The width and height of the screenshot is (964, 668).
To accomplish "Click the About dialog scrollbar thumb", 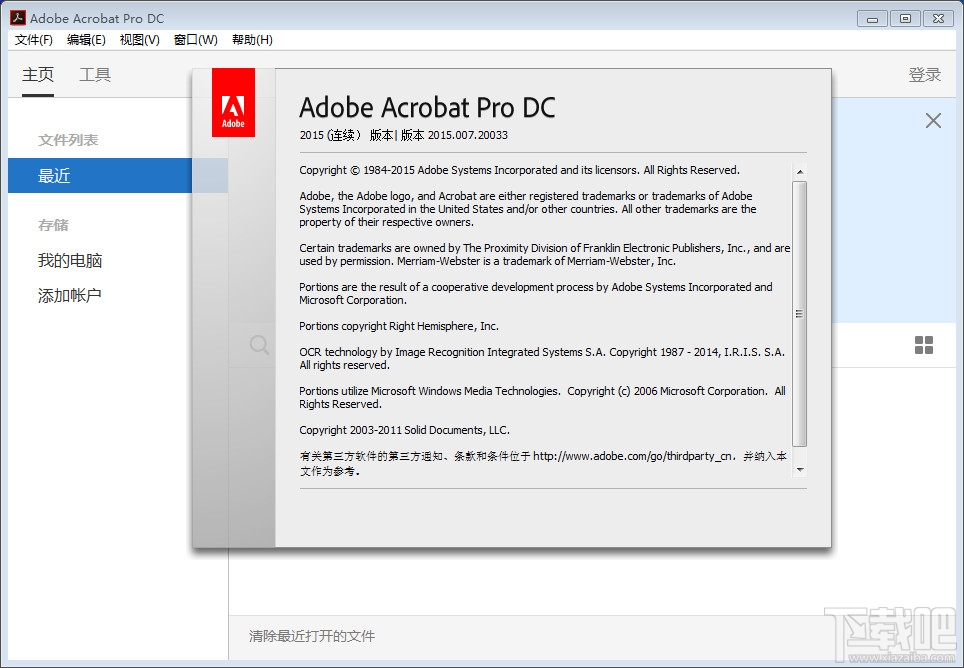I will pos(799,313).
